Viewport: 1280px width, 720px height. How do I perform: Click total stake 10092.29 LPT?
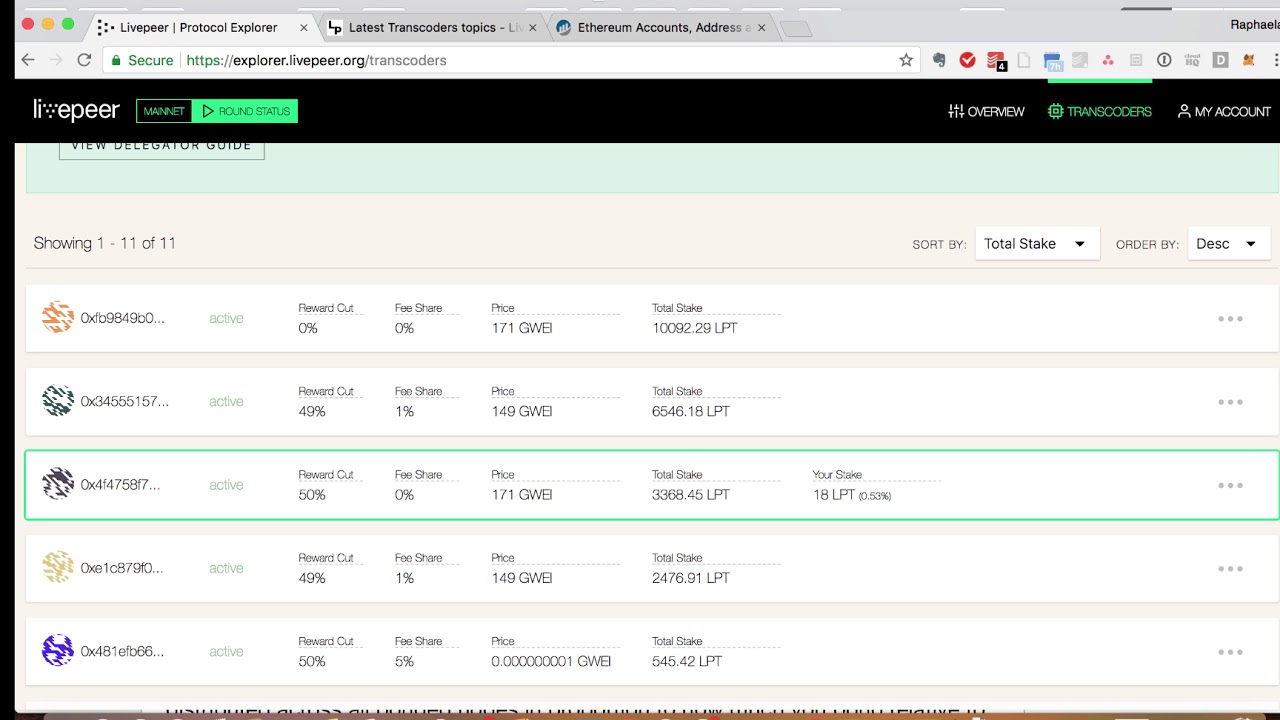point(695,328)
